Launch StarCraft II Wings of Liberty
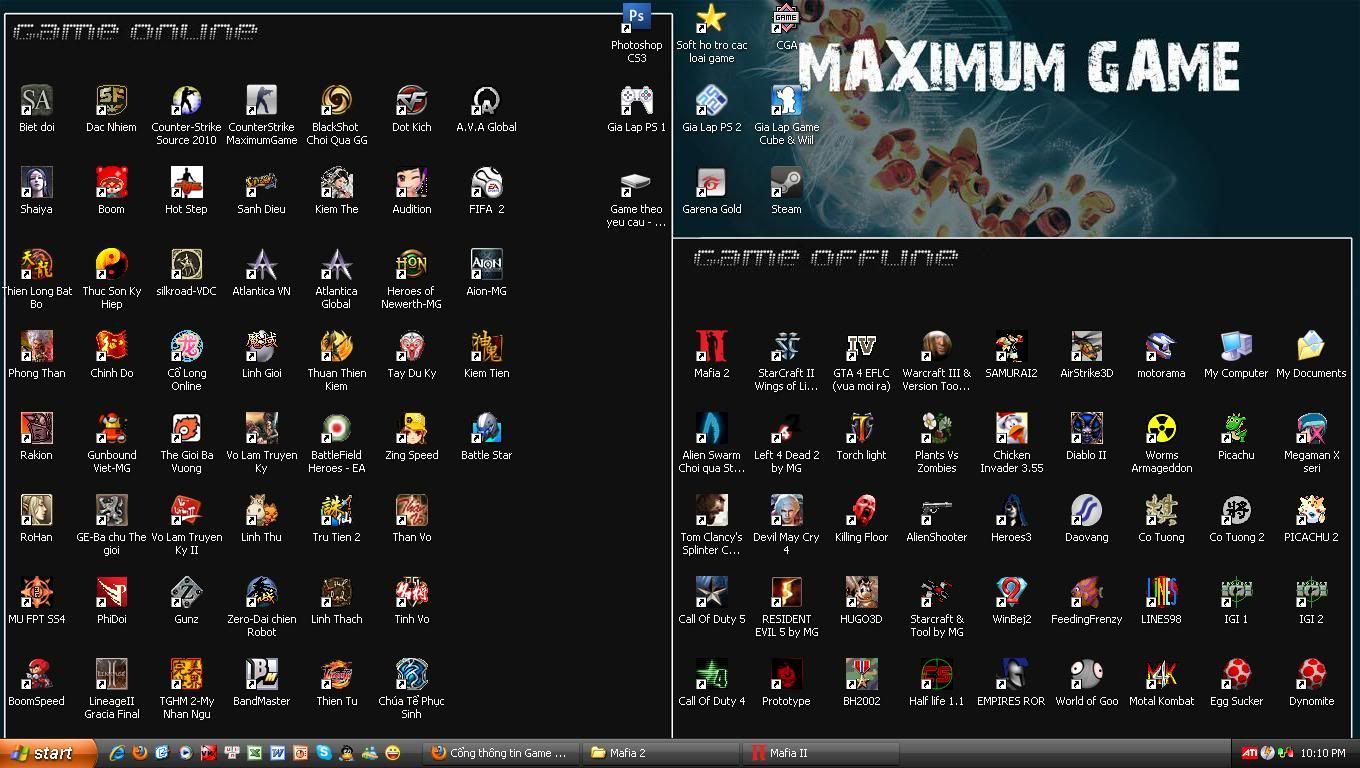Image resolution: width=1360 pixels, height=768 pixels. tap(786, 346)
